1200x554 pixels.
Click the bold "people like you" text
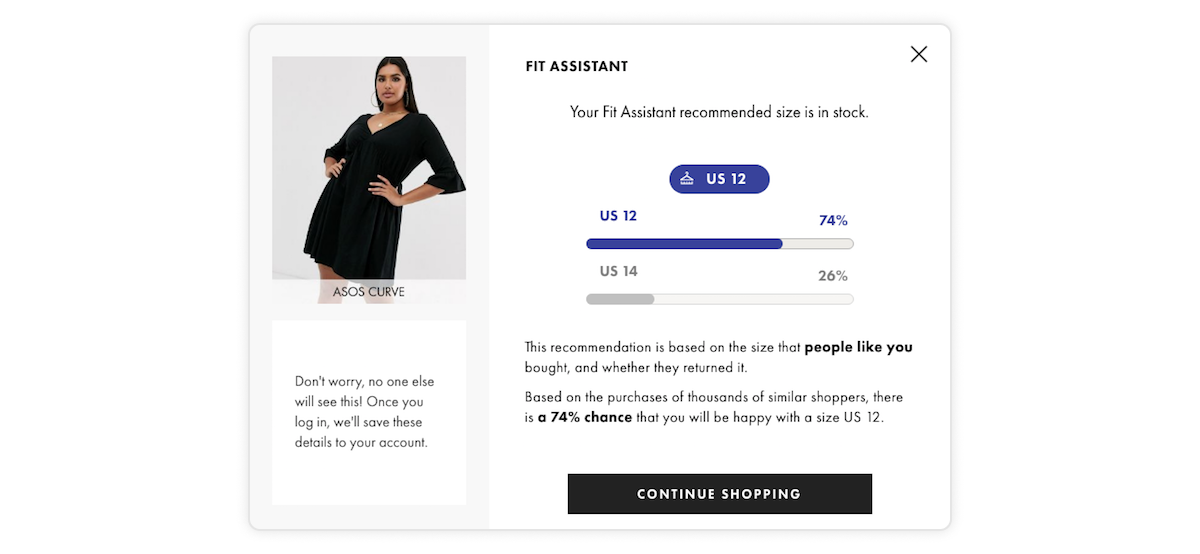[858, 347]
